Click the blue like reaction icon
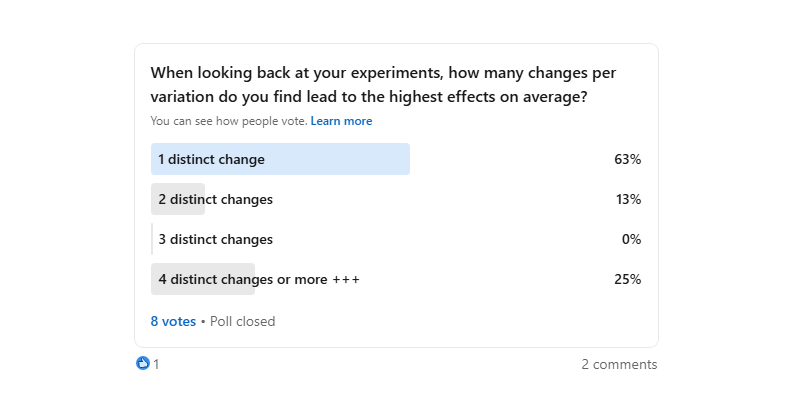This screenshot has width=800, height=417. coord(142,364)
